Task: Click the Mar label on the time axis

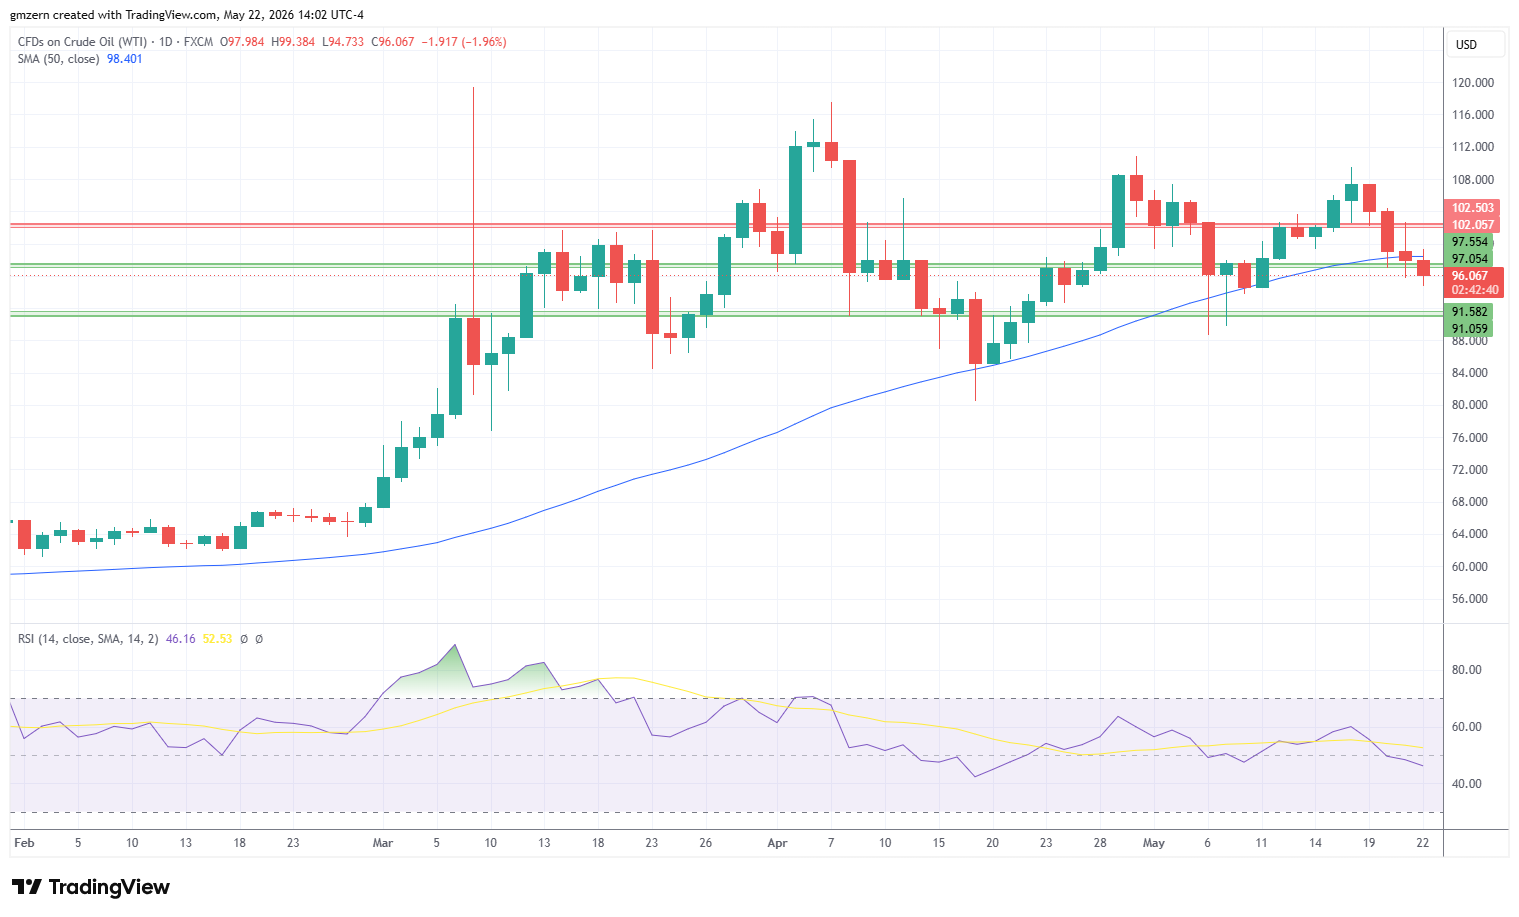Action: (x=383, y=843)
